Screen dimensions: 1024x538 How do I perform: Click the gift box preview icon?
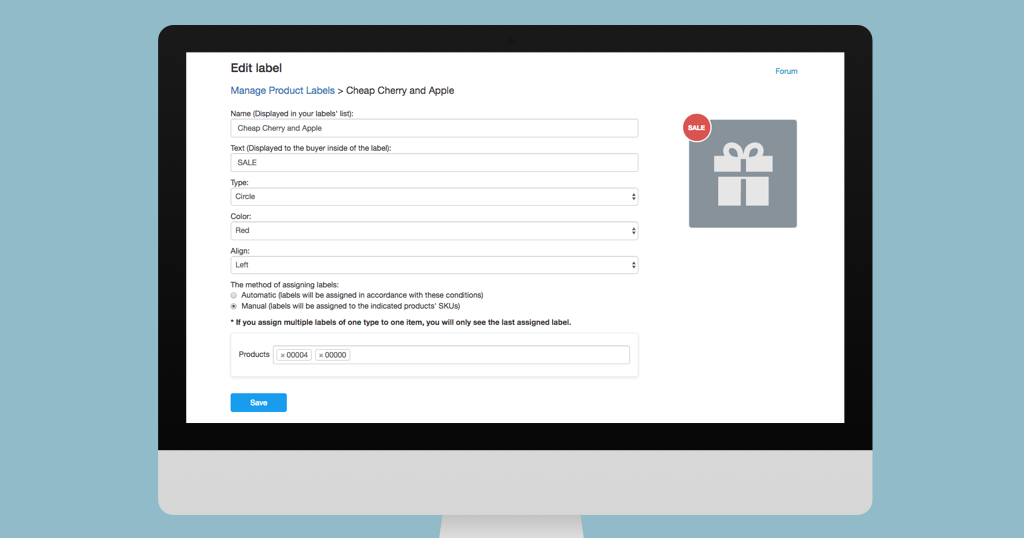(x=743, y=176)
